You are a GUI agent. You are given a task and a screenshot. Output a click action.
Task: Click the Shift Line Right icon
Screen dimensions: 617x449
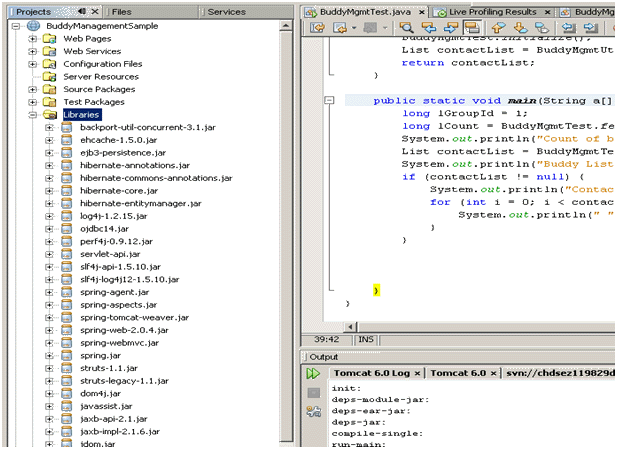591,28
